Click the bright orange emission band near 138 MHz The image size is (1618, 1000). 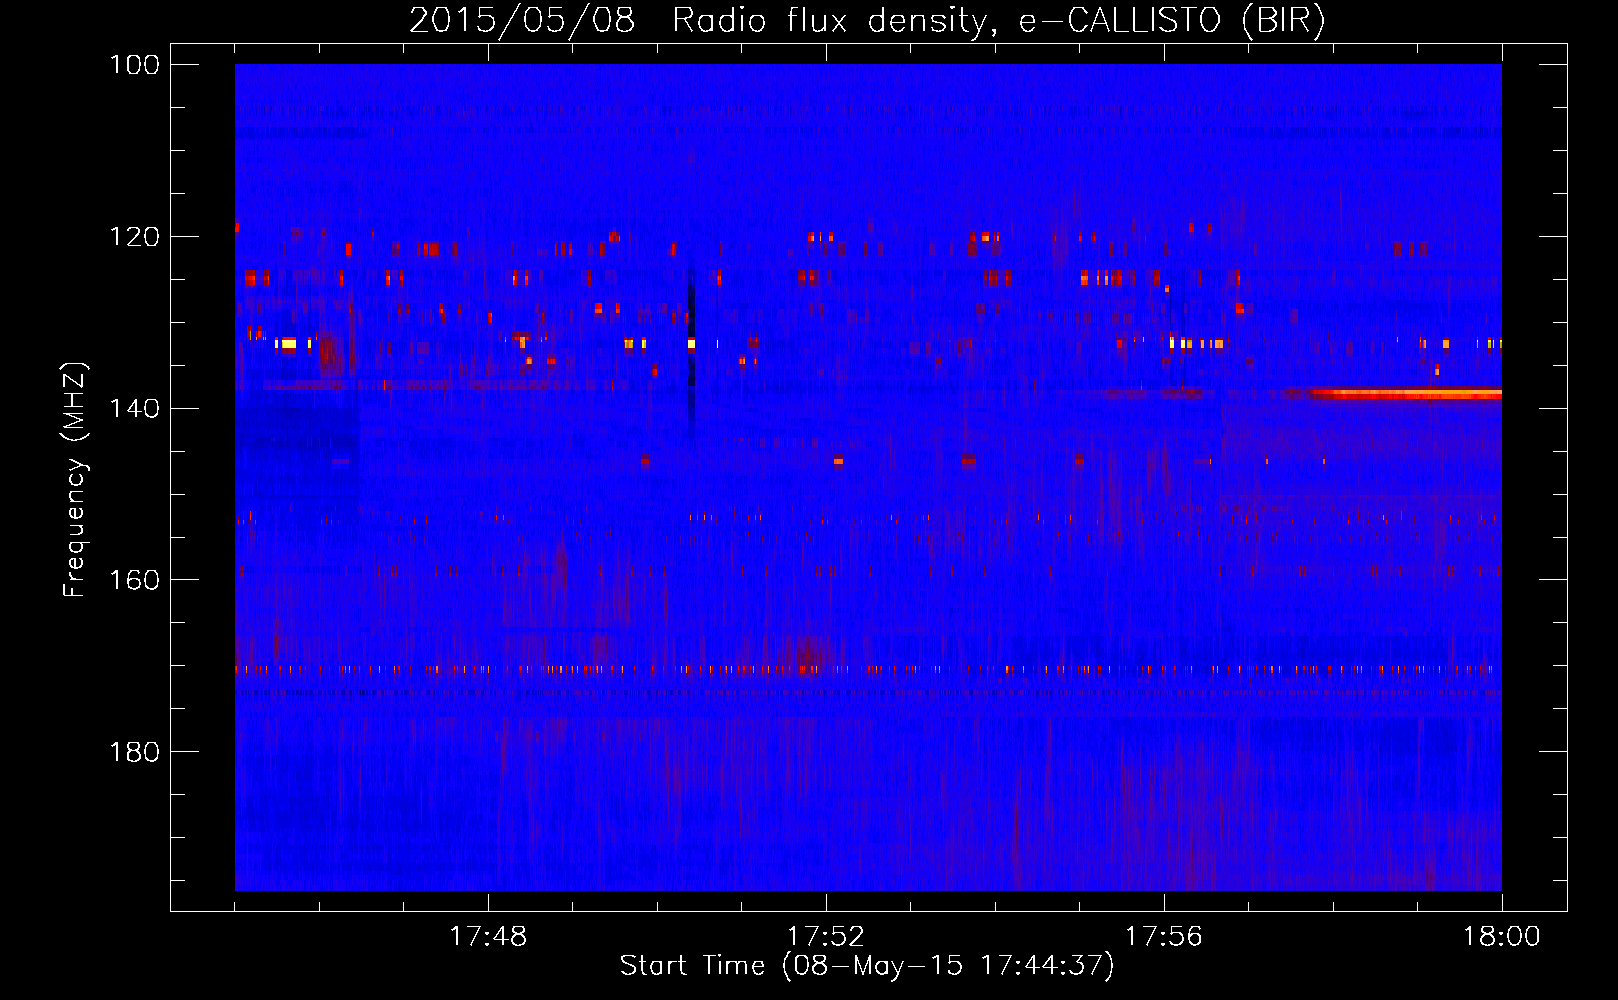[x=1405, y=394]
